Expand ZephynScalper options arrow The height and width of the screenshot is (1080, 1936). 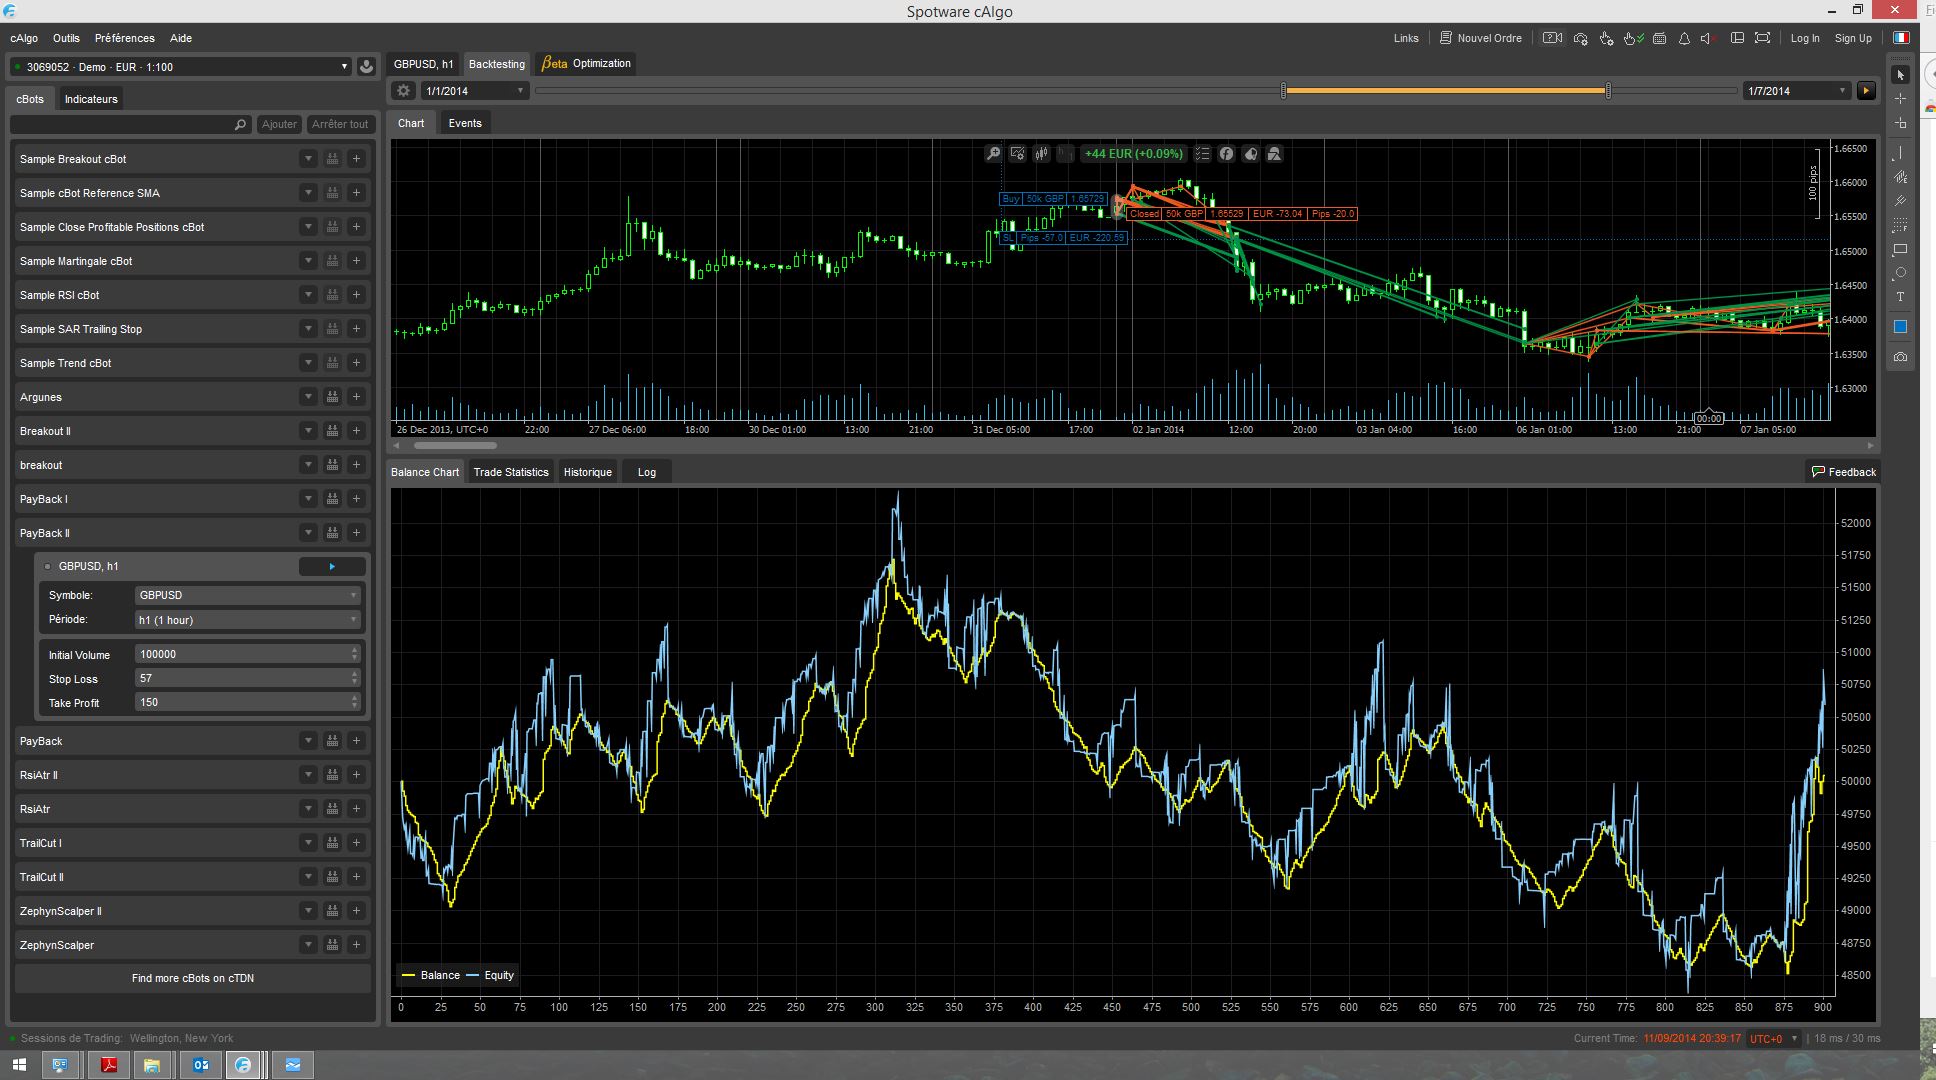(x=308, y=945)
